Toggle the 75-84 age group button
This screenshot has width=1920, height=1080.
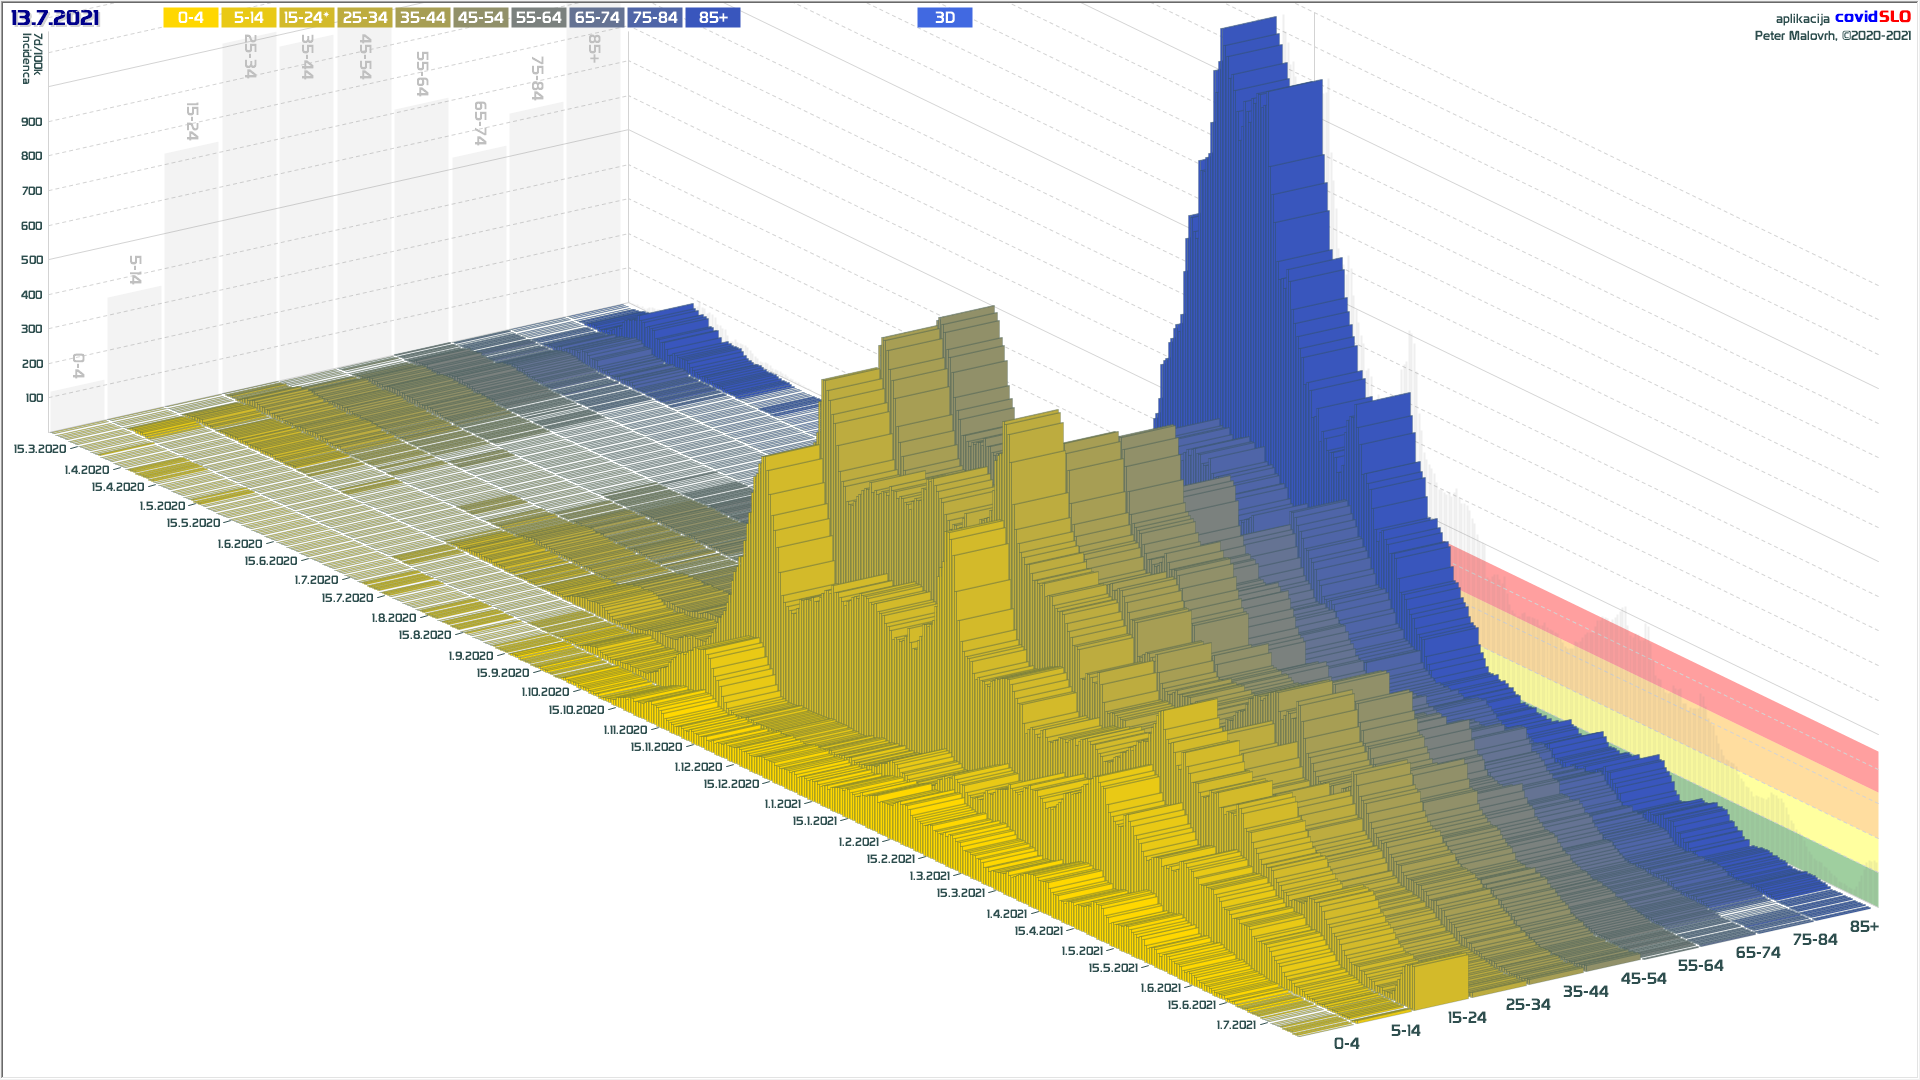point(655,18)
